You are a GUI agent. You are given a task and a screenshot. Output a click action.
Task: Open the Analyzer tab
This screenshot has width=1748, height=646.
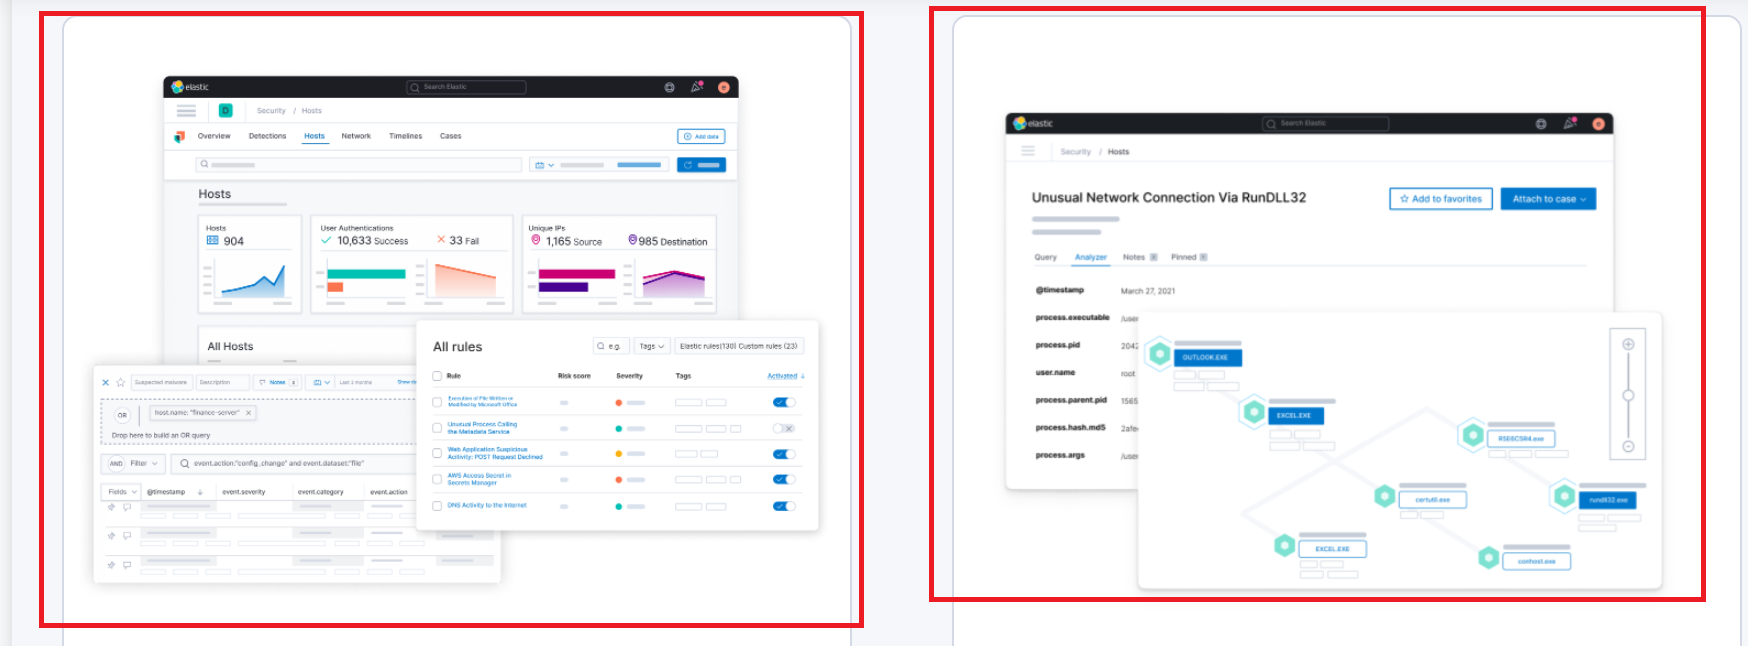click(x=1091, y=257)
